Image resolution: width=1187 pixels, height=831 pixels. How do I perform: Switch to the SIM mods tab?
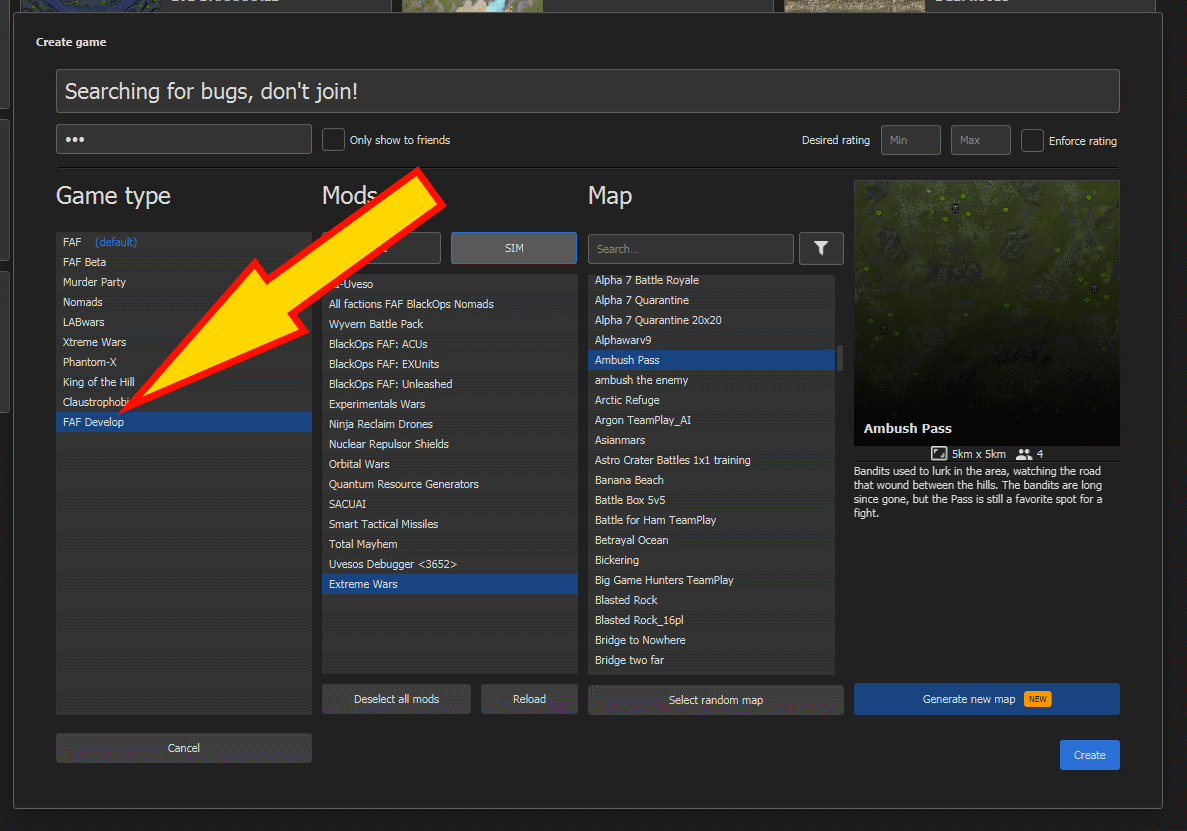tap(514, 248)
